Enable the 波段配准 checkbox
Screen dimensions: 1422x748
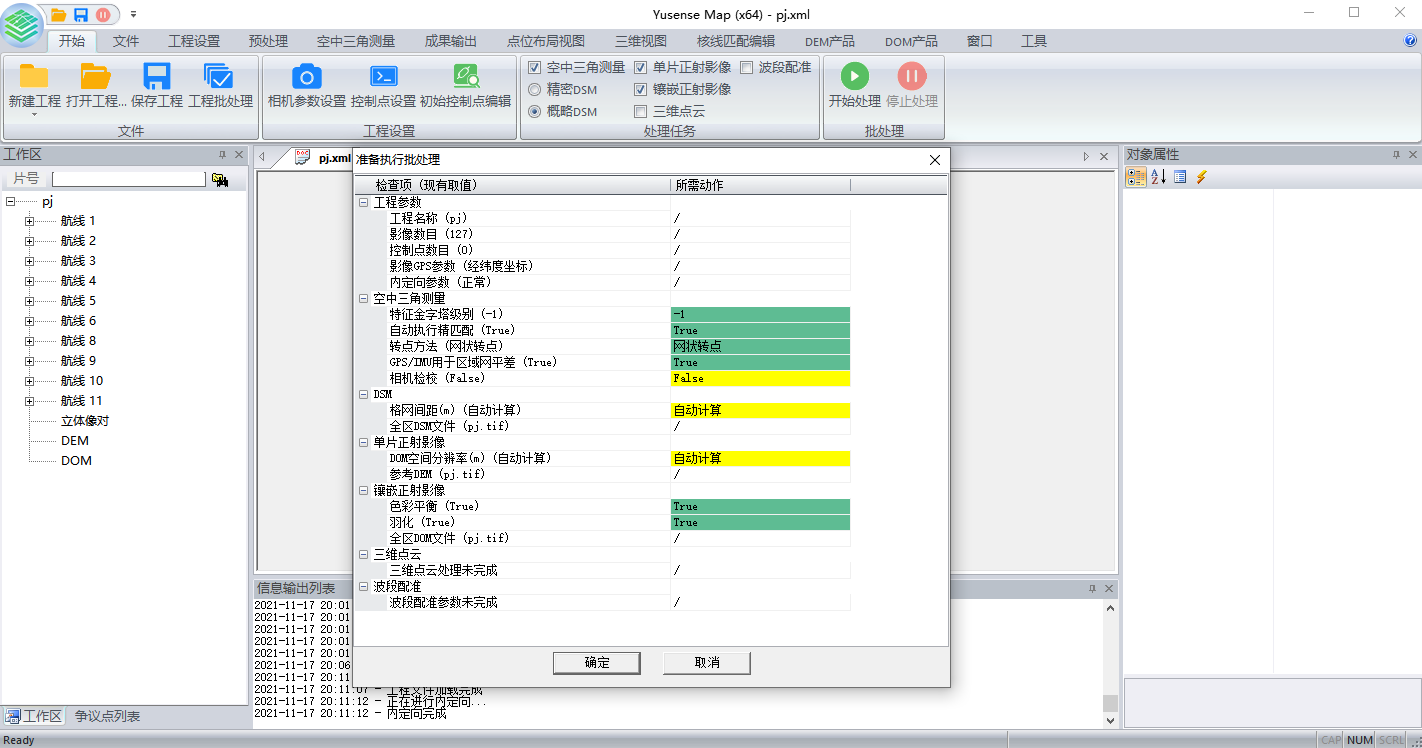coord(746,67)
